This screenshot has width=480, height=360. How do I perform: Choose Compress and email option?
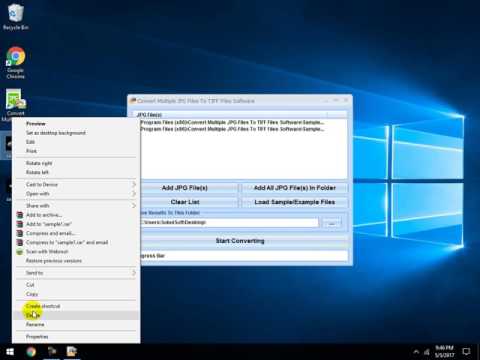pyautogui.click(x=76, y=233)
